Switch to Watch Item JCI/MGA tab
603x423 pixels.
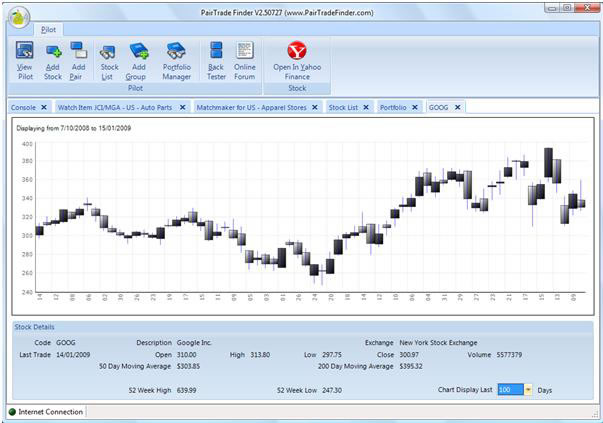(115, 108)
